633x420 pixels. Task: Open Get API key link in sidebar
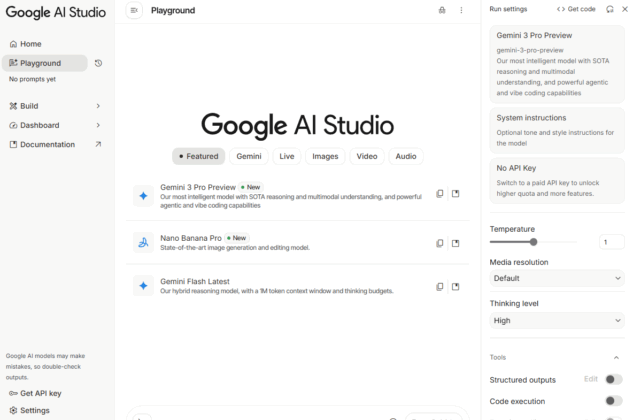pos(40,393)
